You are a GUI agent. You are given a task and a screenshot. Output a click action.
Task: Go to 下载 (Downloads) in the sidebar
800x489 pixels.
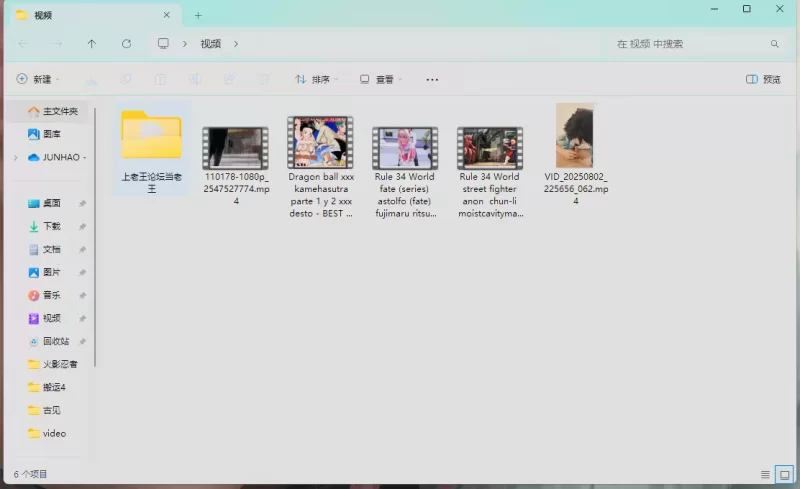[50, 226]
